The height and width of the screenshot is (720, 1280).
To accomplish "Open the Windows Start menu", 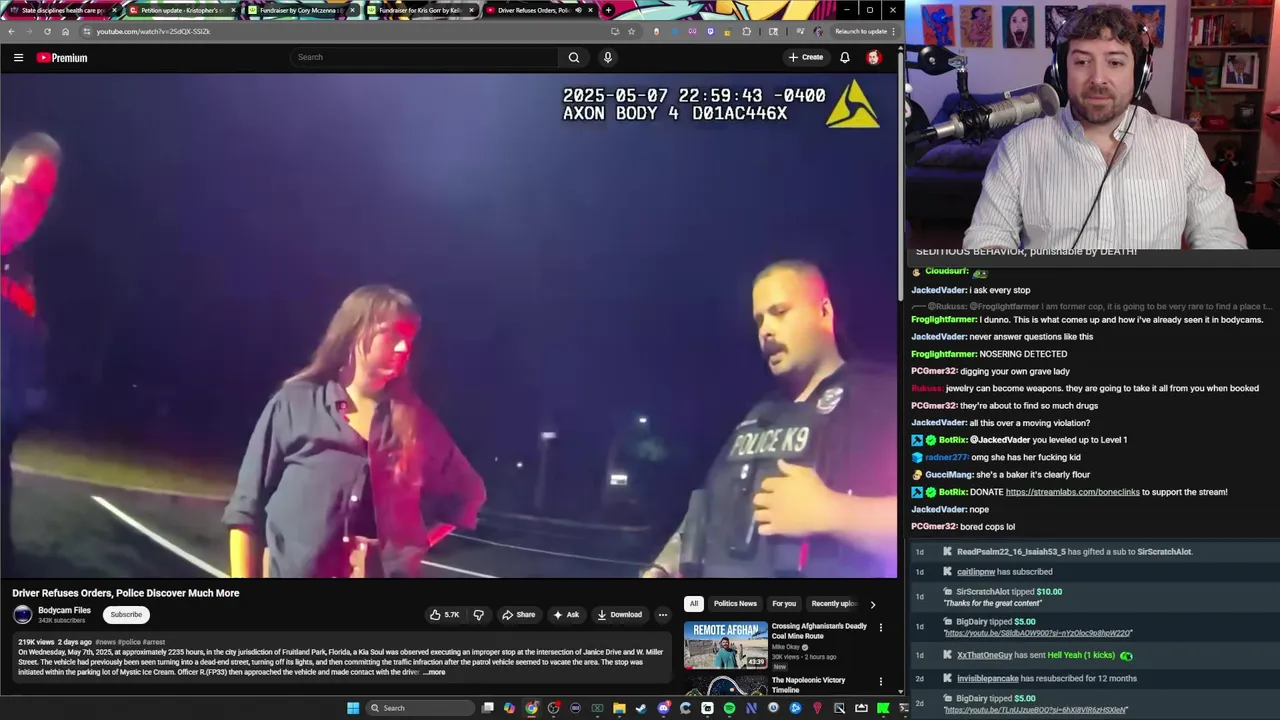I will 353,708.
